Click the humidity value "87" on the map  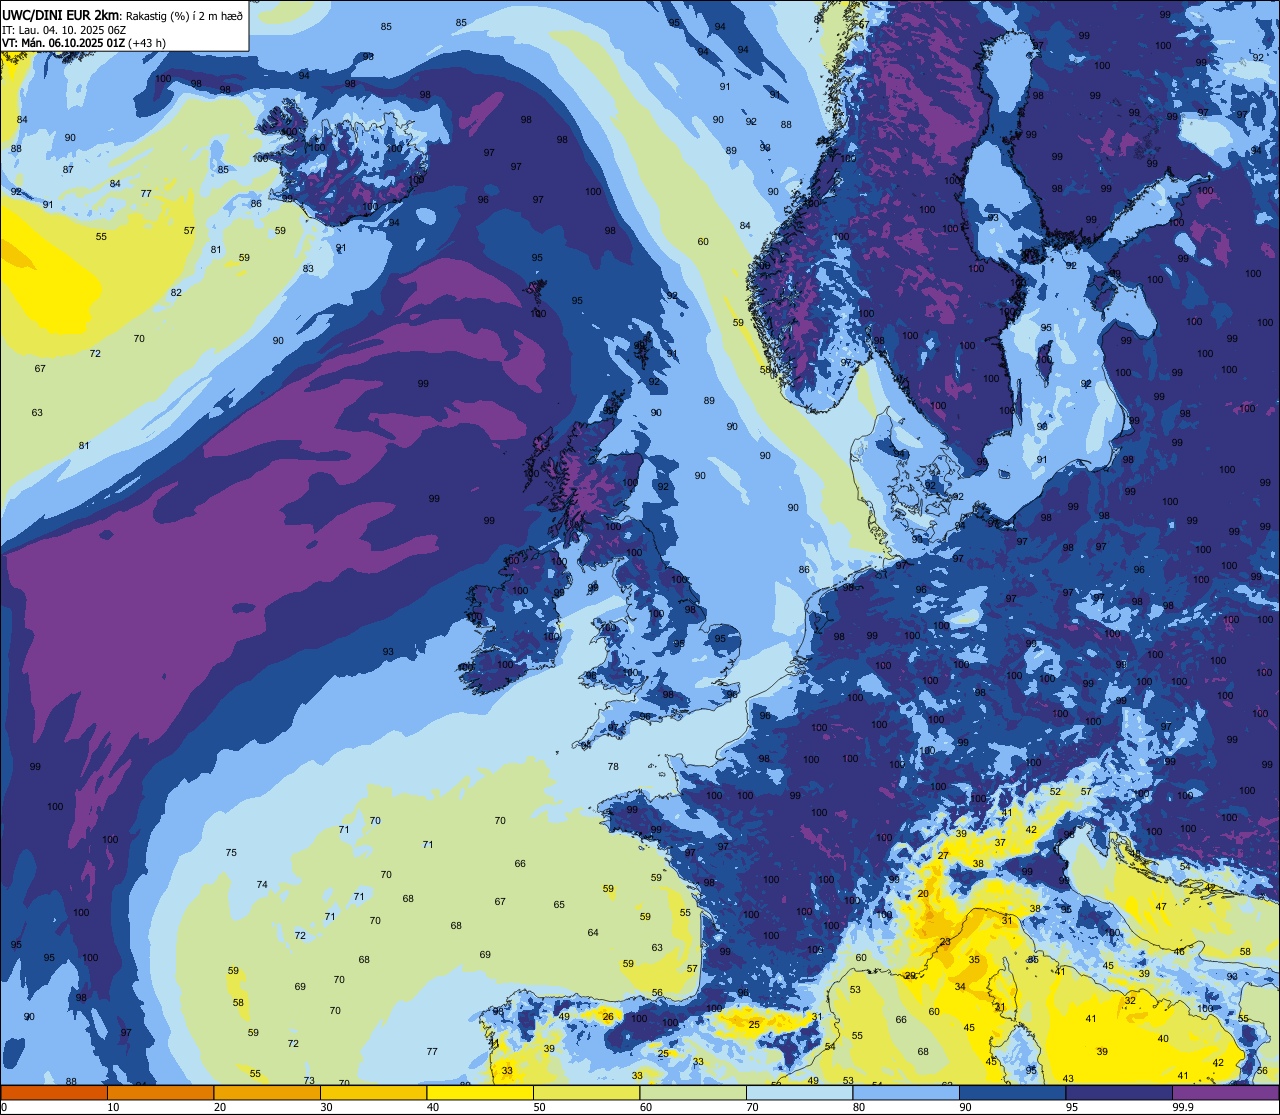click(68, 169)
